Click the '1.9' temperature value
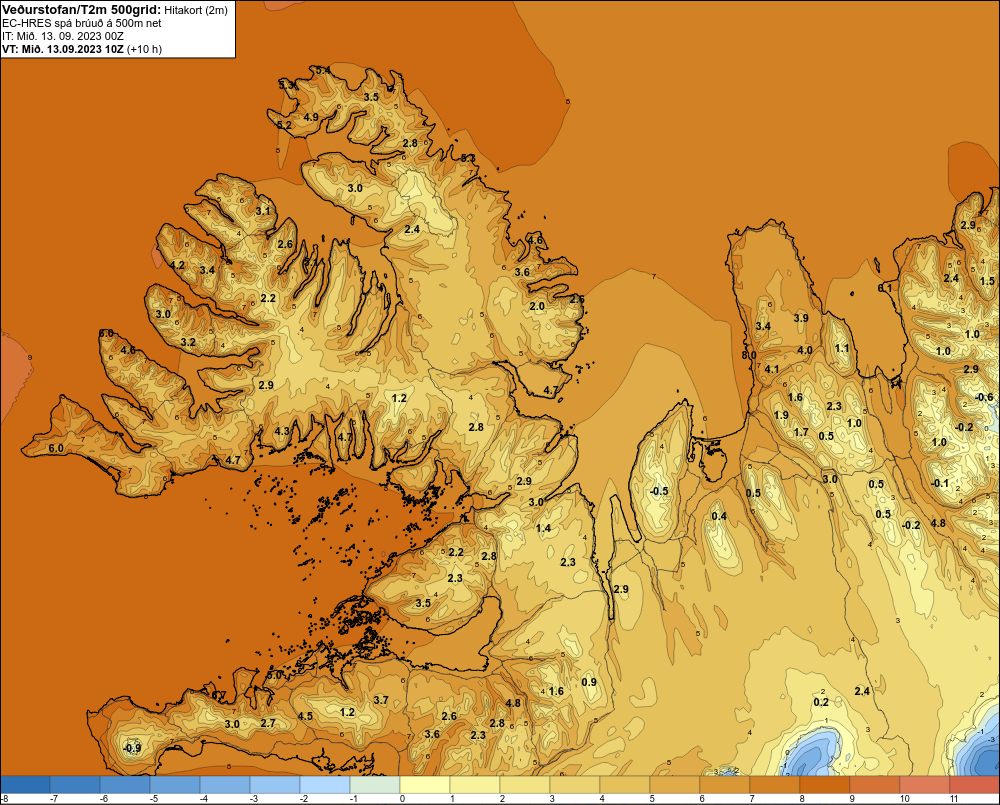Screen dimensions: 1000x805 coord(781,415)
